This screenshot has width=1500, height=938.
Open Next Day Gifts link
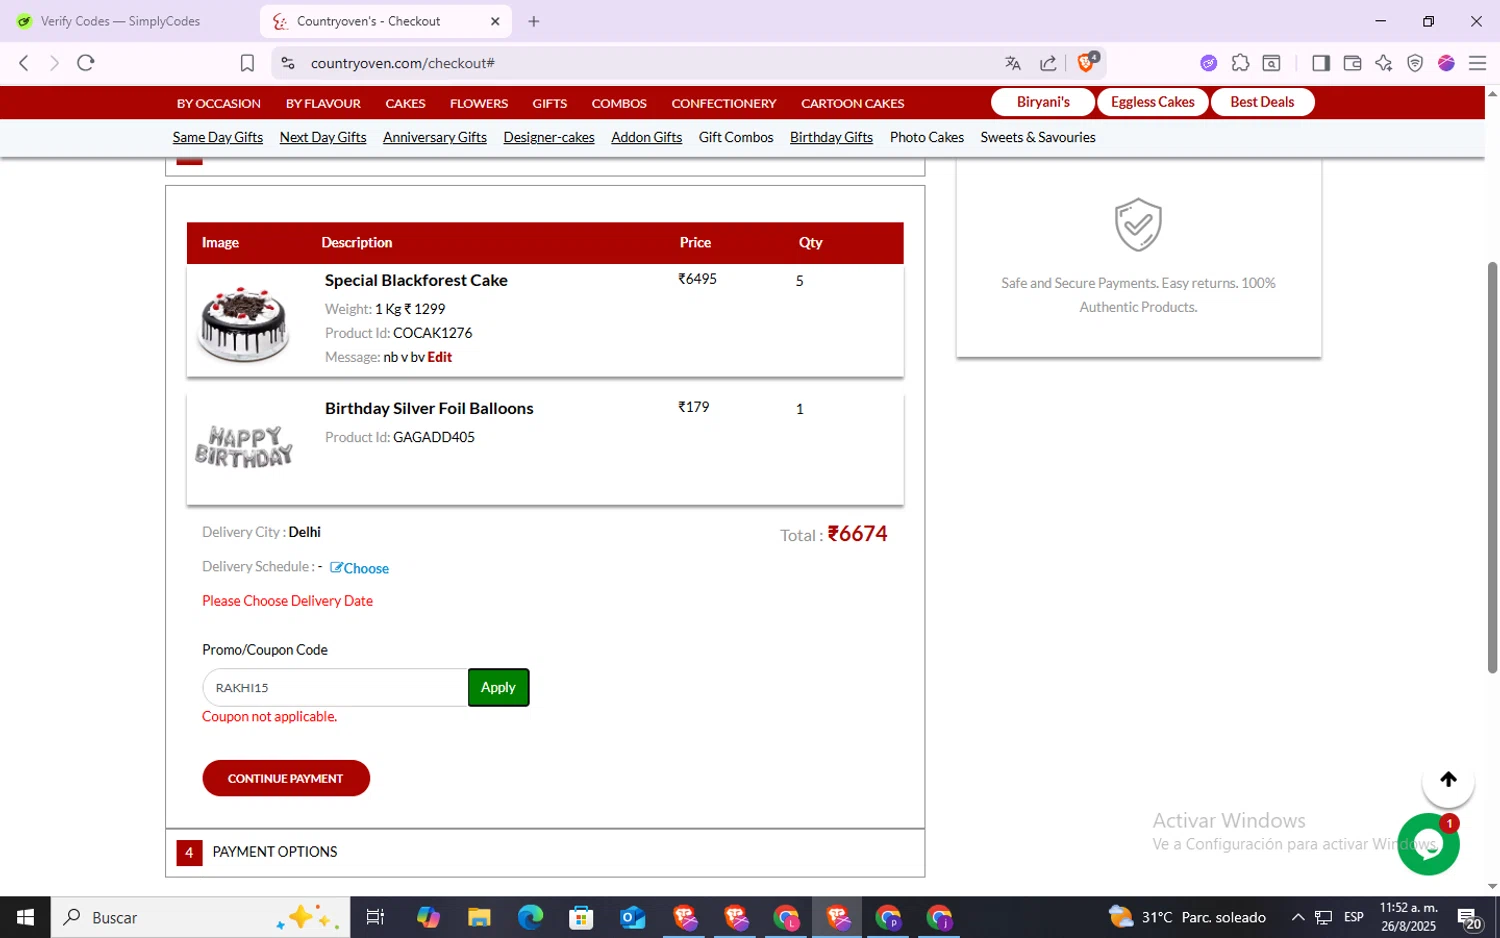[323, 137]
